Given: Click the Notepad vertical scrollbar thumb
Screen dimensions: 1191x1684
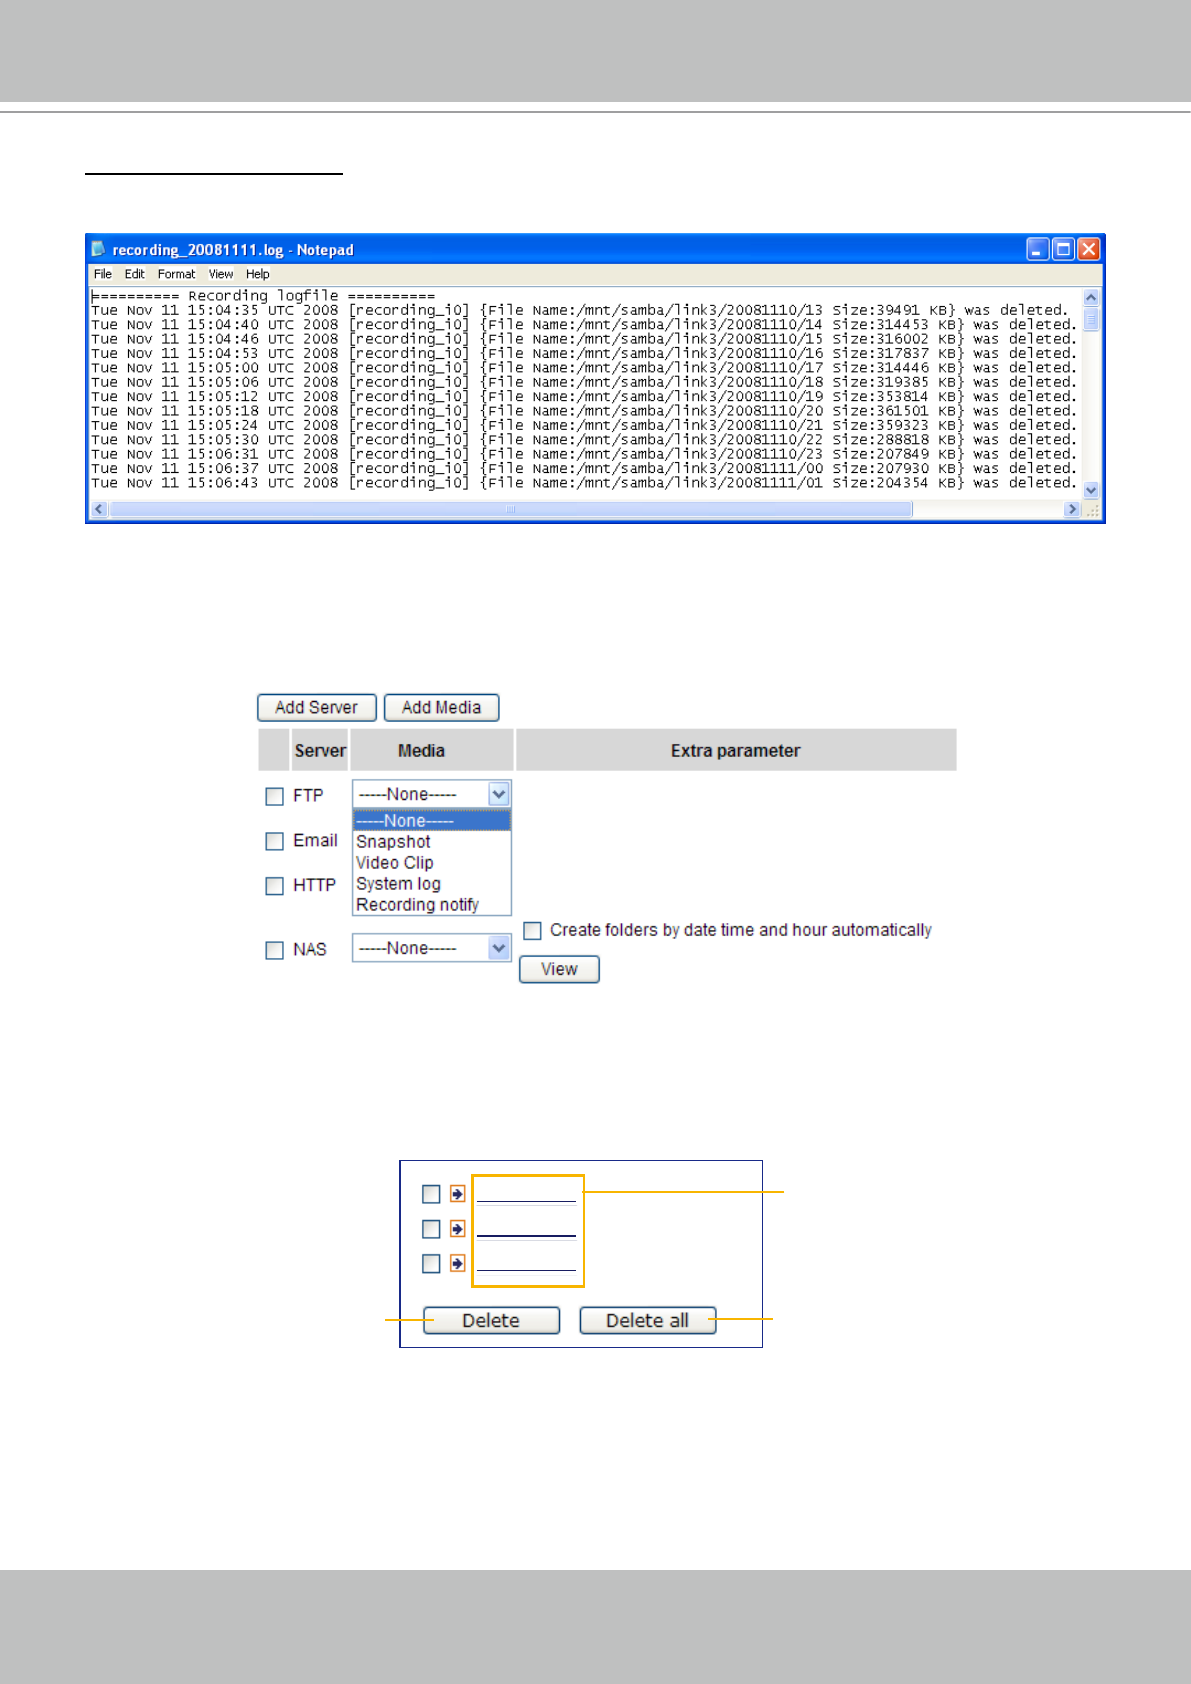Looking at the screenshot, I should pos(1091,318).
